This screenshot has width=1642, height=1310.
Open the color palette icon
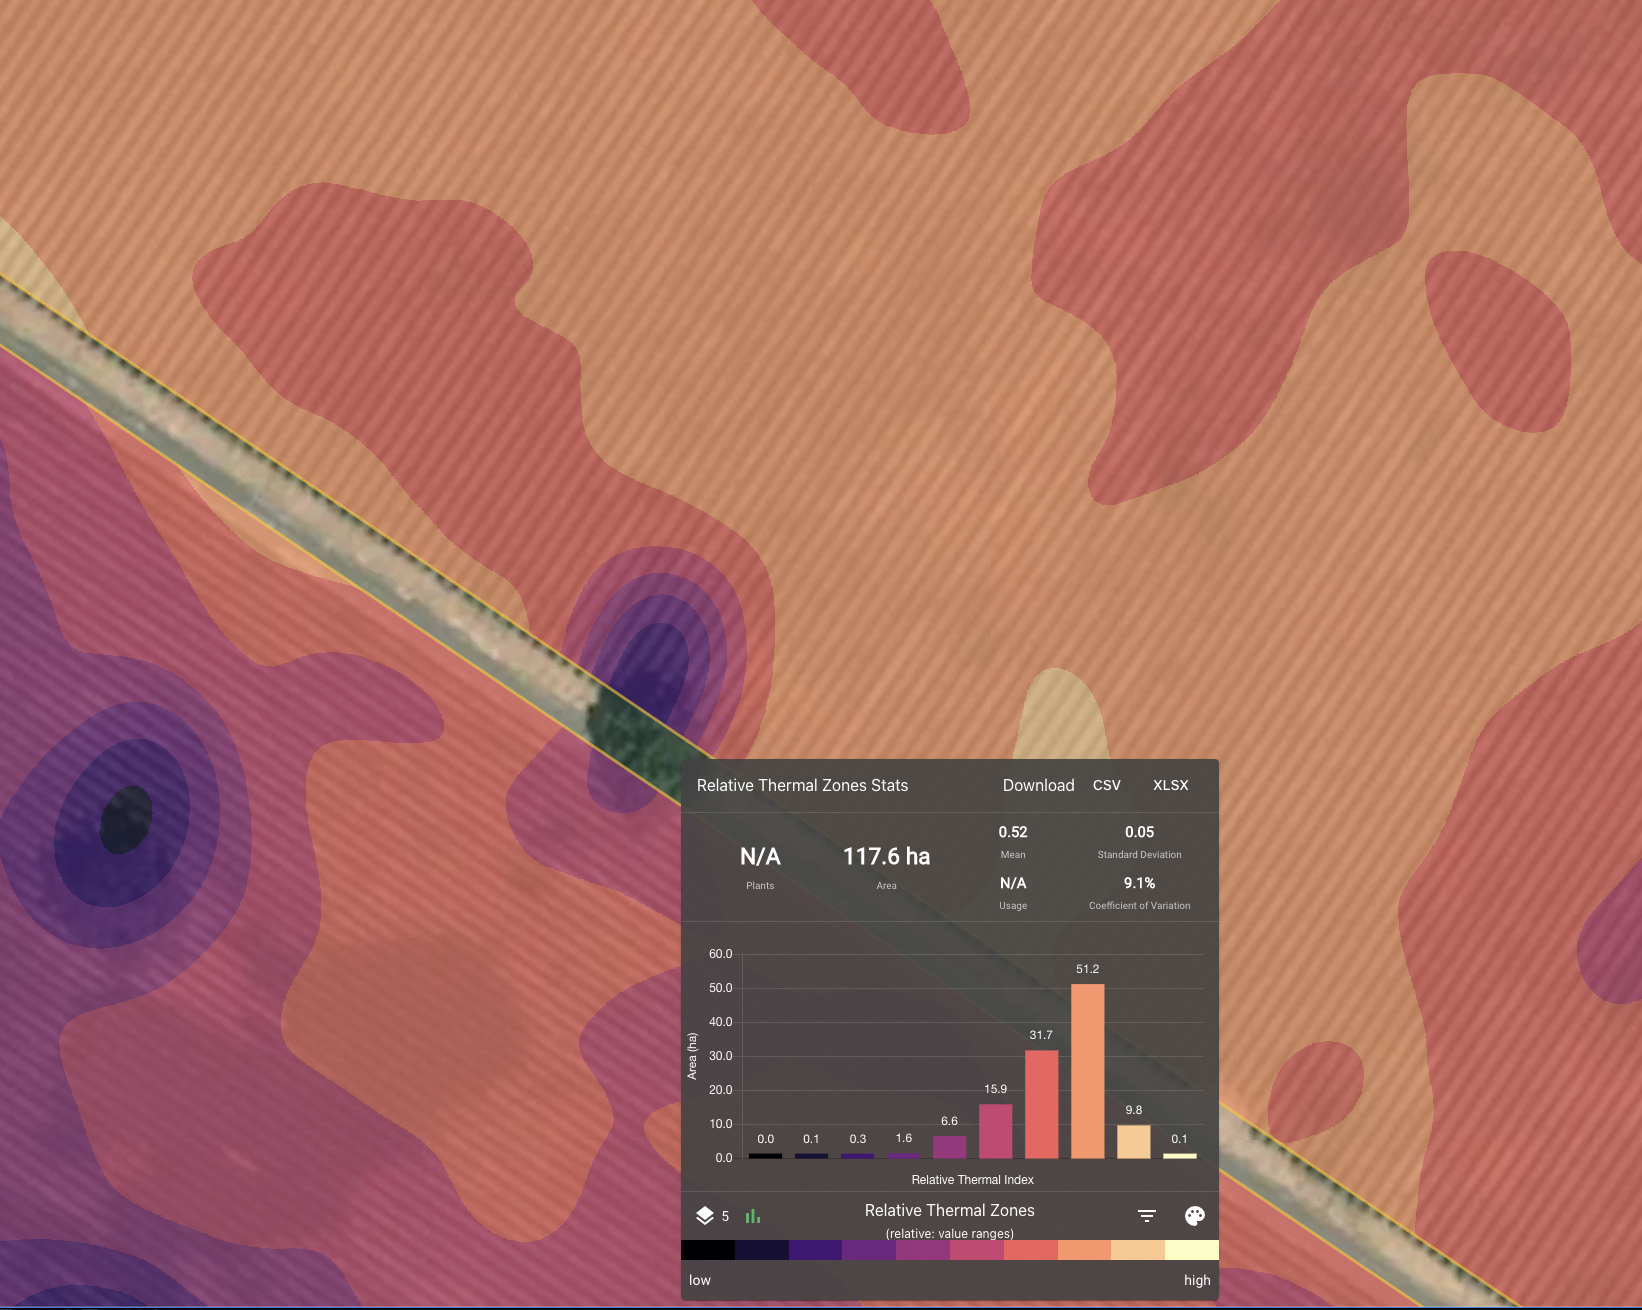1195,1216
